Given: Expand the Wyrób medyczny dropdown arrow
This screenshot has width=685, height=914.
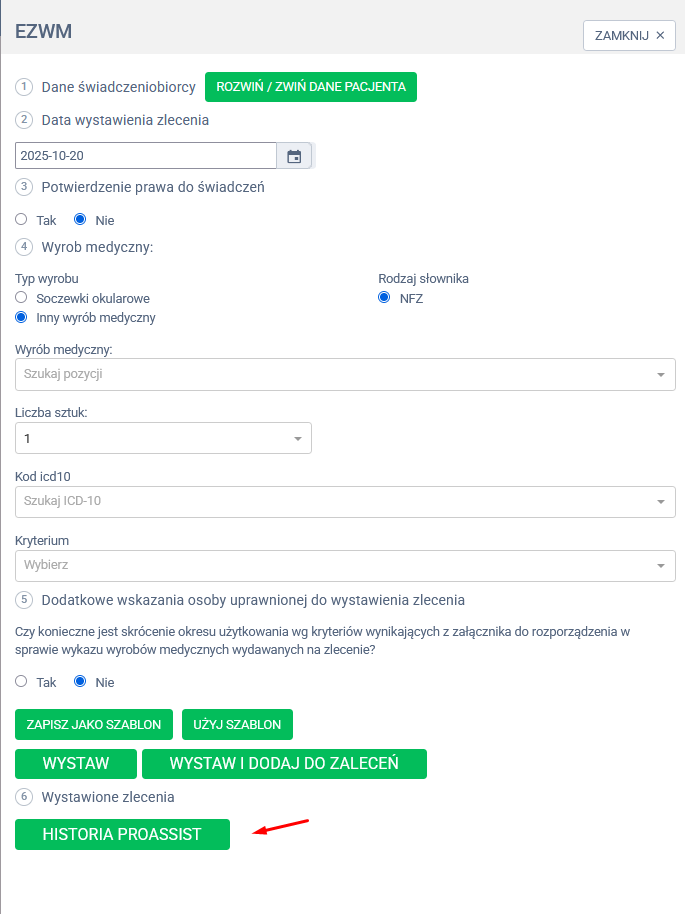Looking at the screenshot, I should [660, 375].
